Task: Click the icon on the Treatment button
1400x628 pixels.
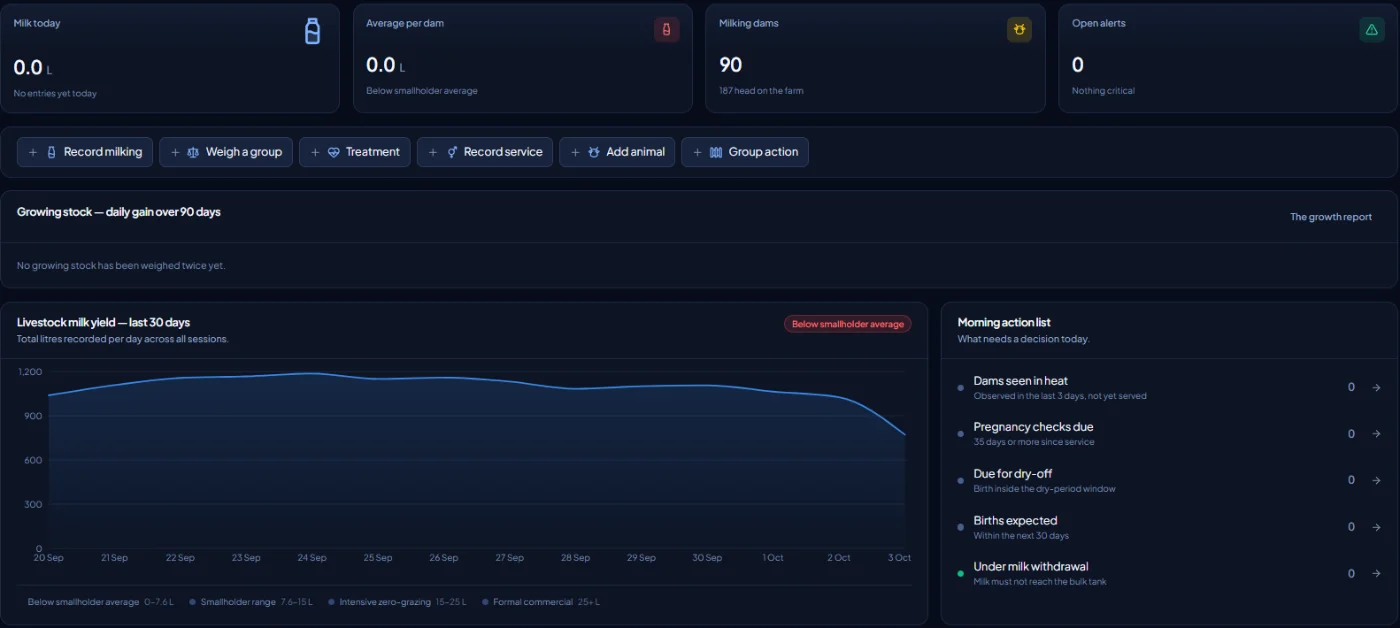Action: click(x=333, y=152)
